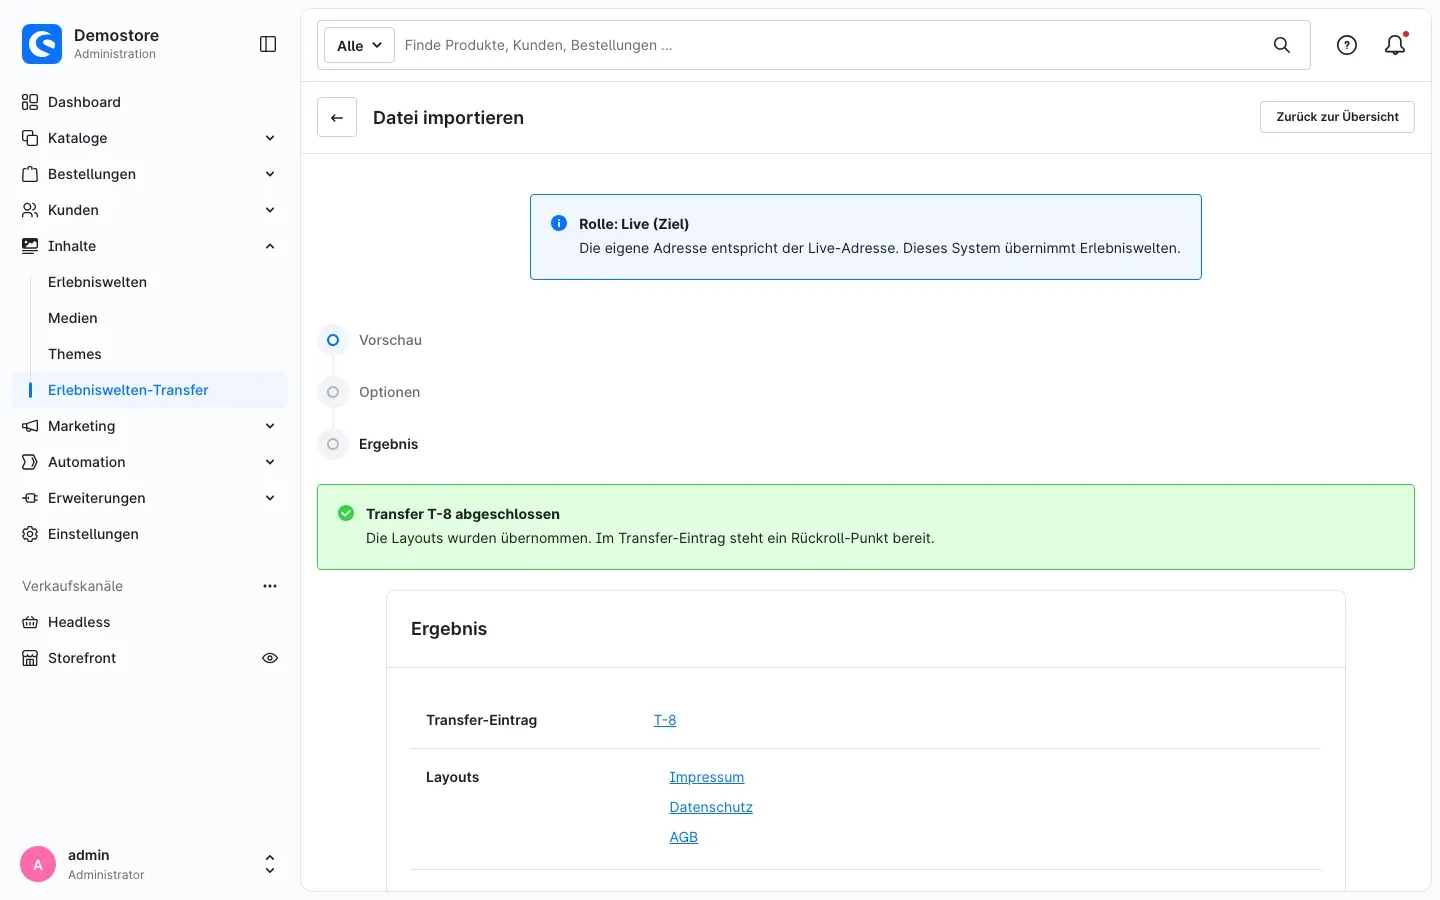Expand the Marketing menu chevron
This screenshot has height=900, width=1440.
270,426
